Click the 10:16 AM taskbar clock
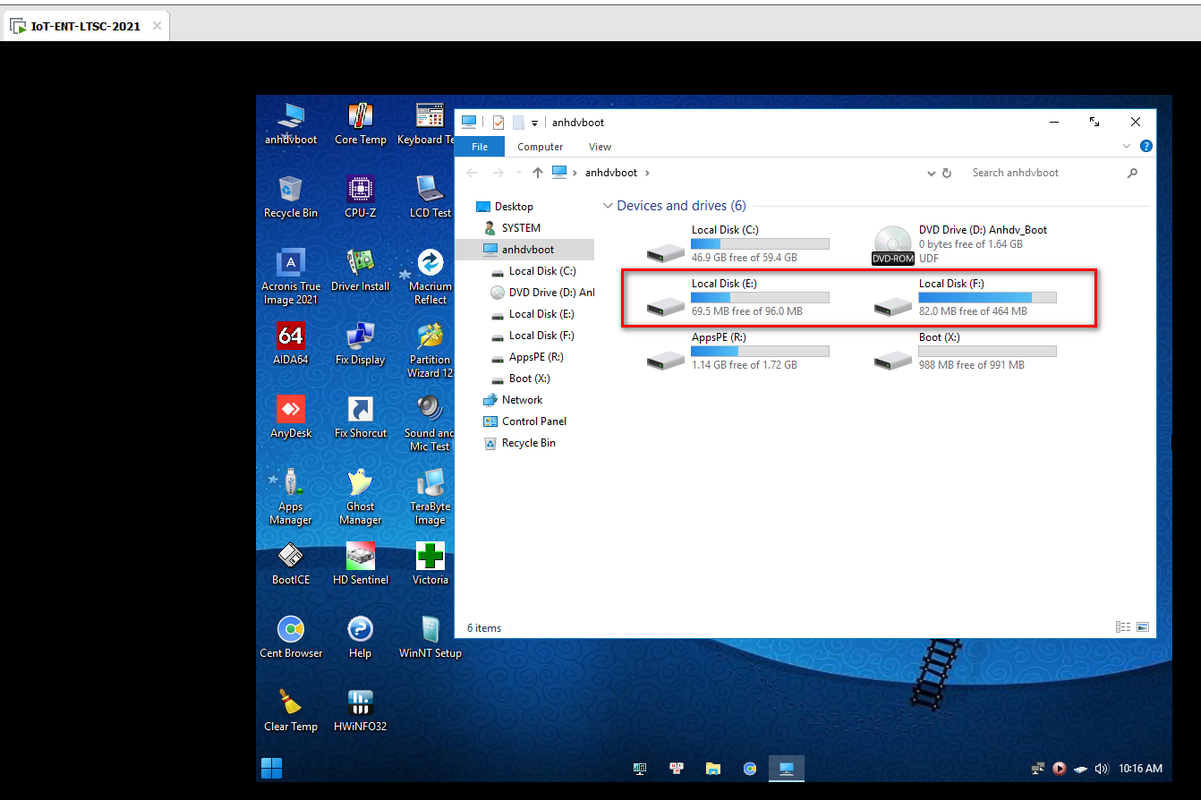1201x800 pixels. 1140,769
